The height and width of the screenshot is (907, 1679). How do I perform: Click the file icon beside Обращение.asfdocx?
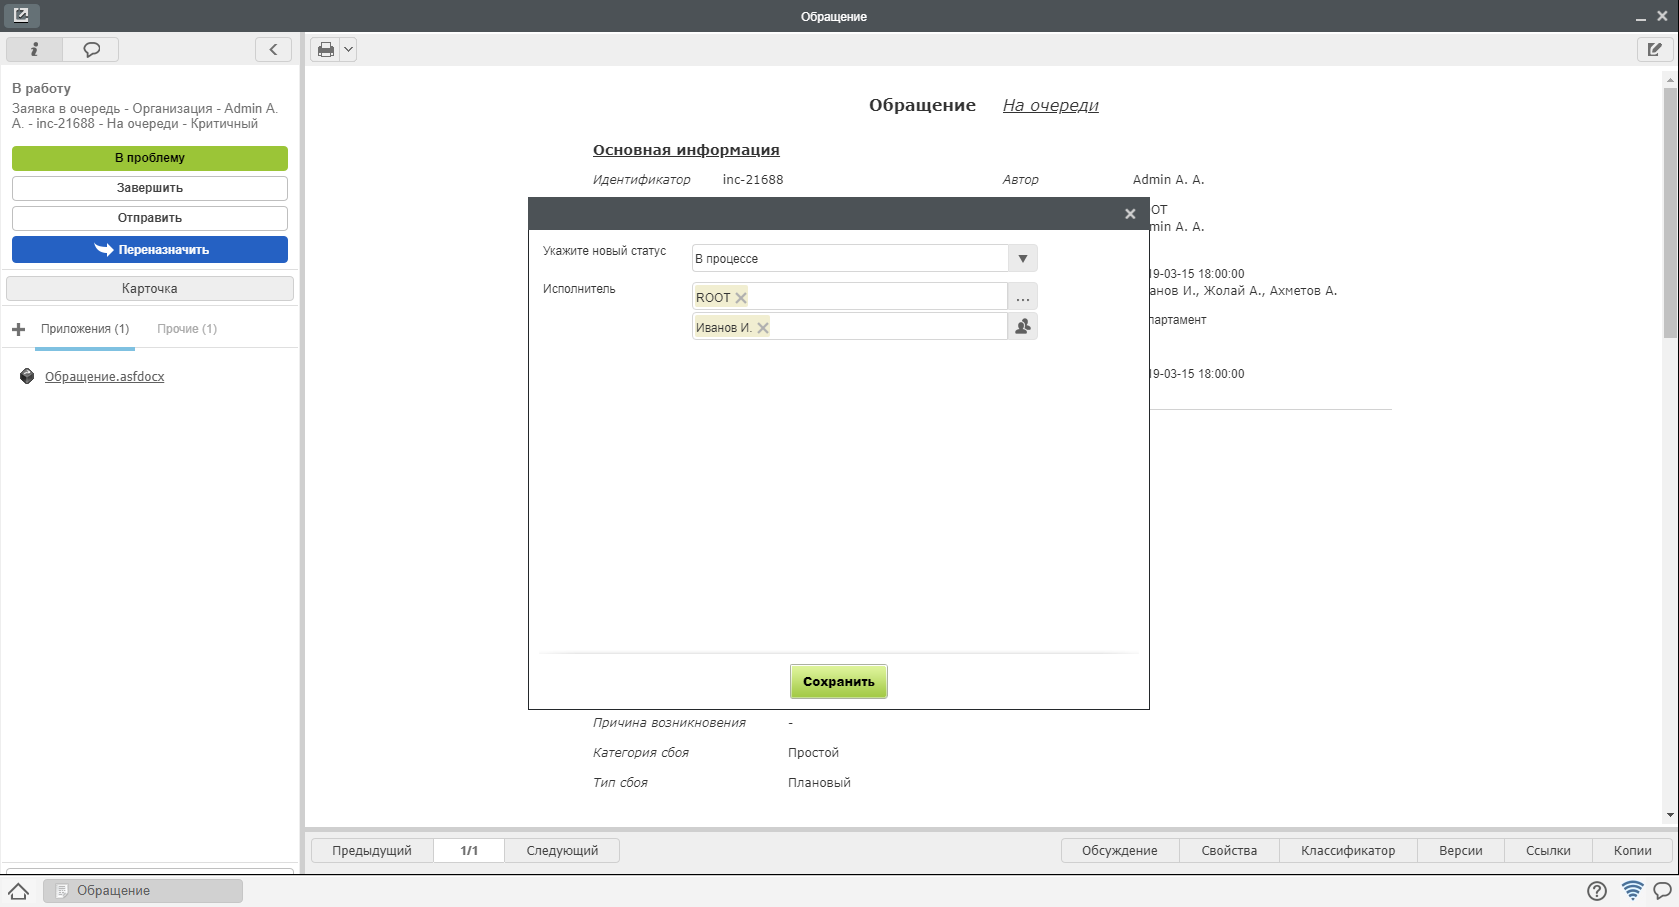click(x=27, y=376)
